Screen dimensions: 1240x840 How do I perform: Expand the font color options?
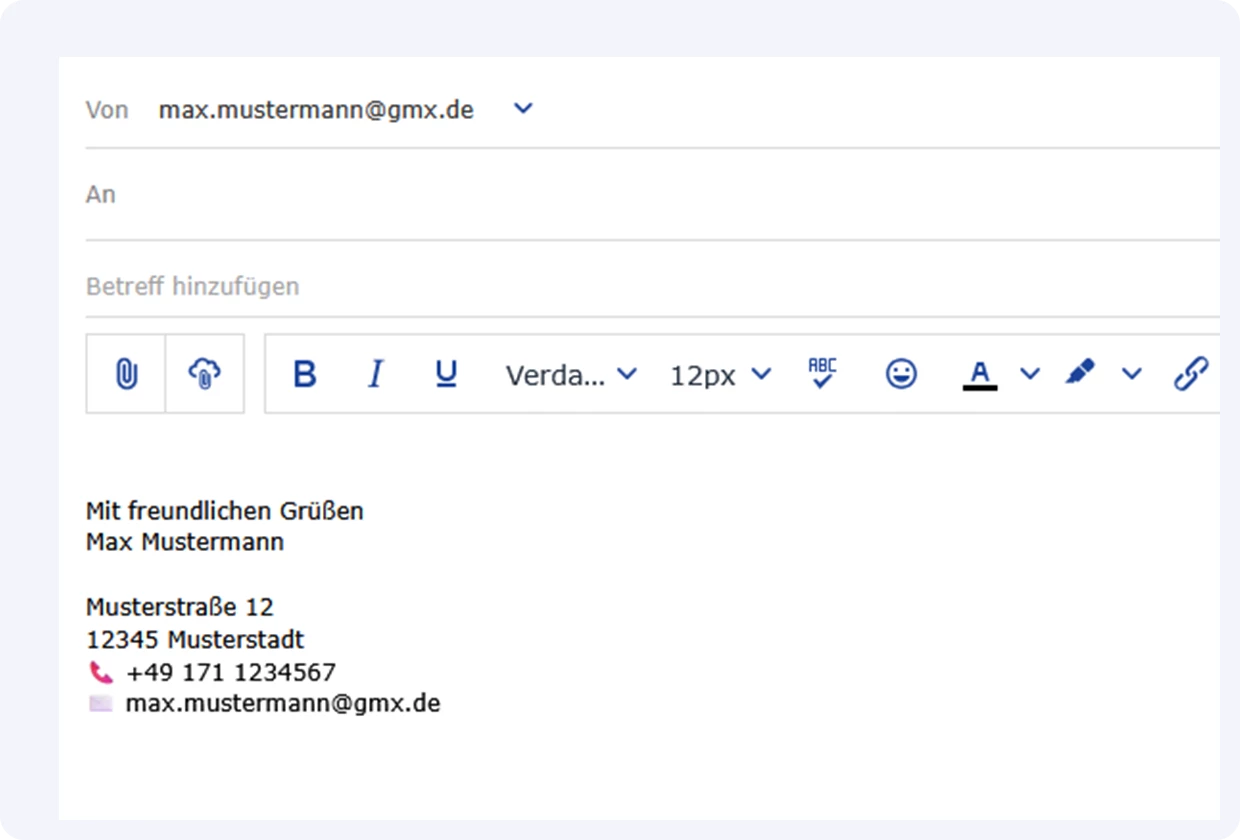click(1028, 373)
